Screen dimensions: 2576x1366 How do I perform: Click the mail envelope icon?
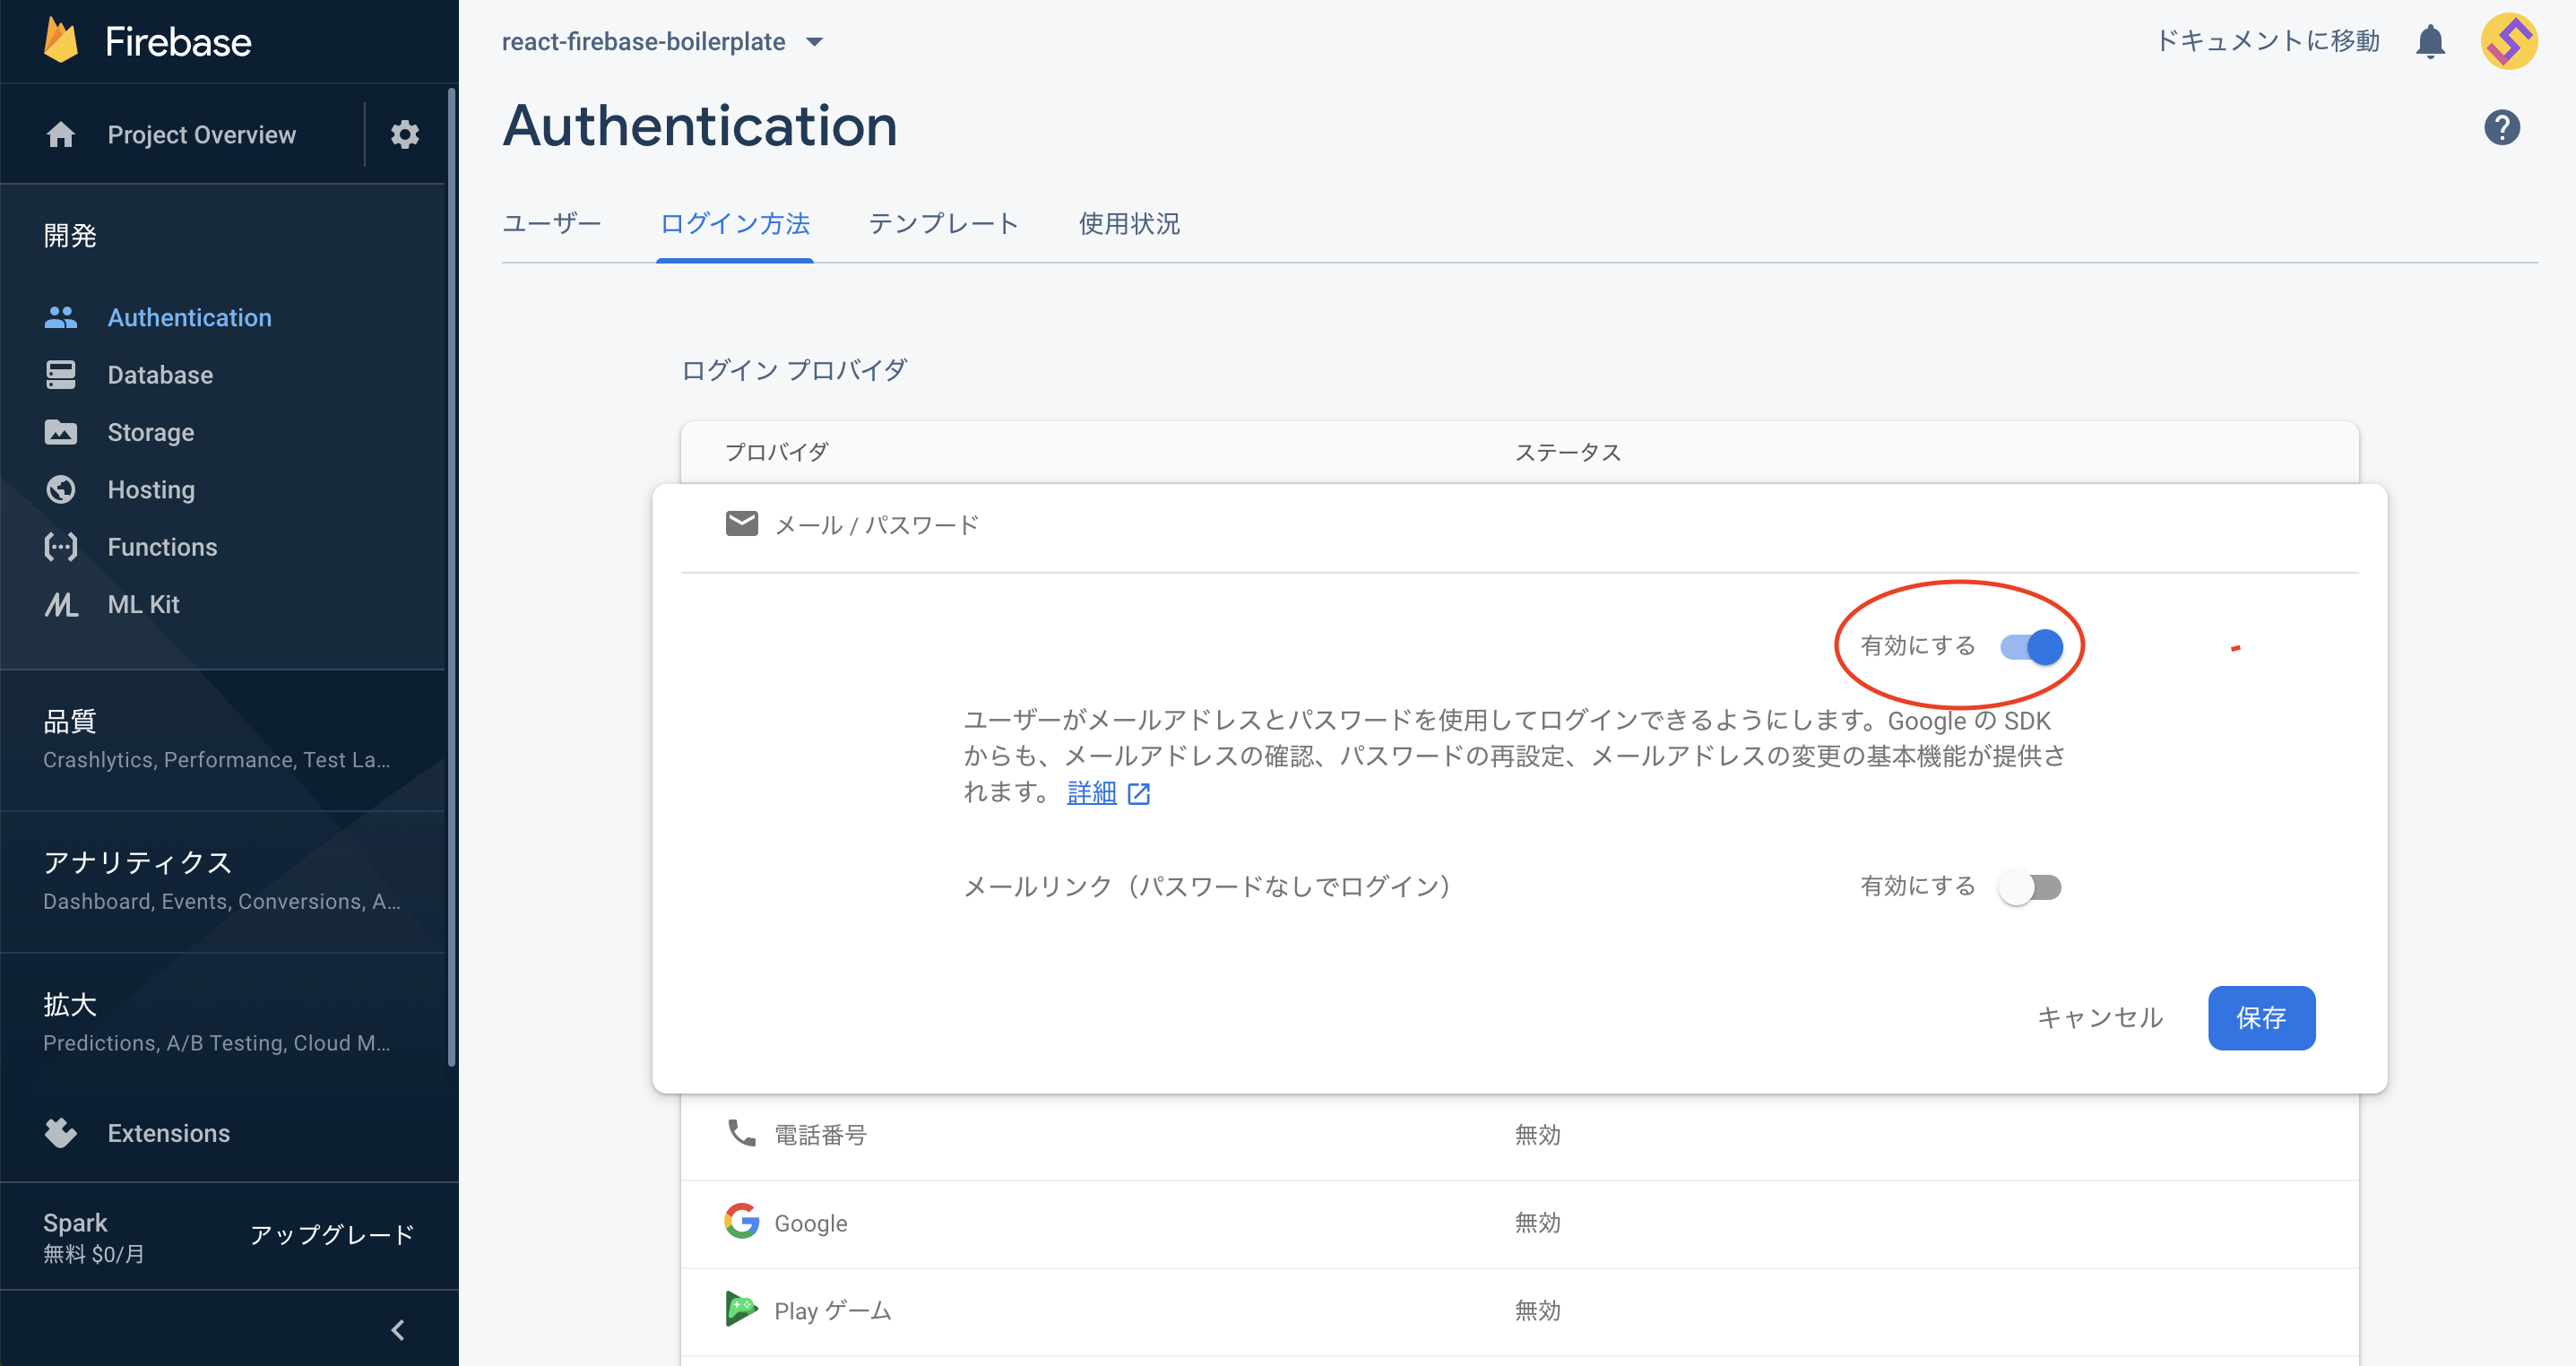[742, 523]
